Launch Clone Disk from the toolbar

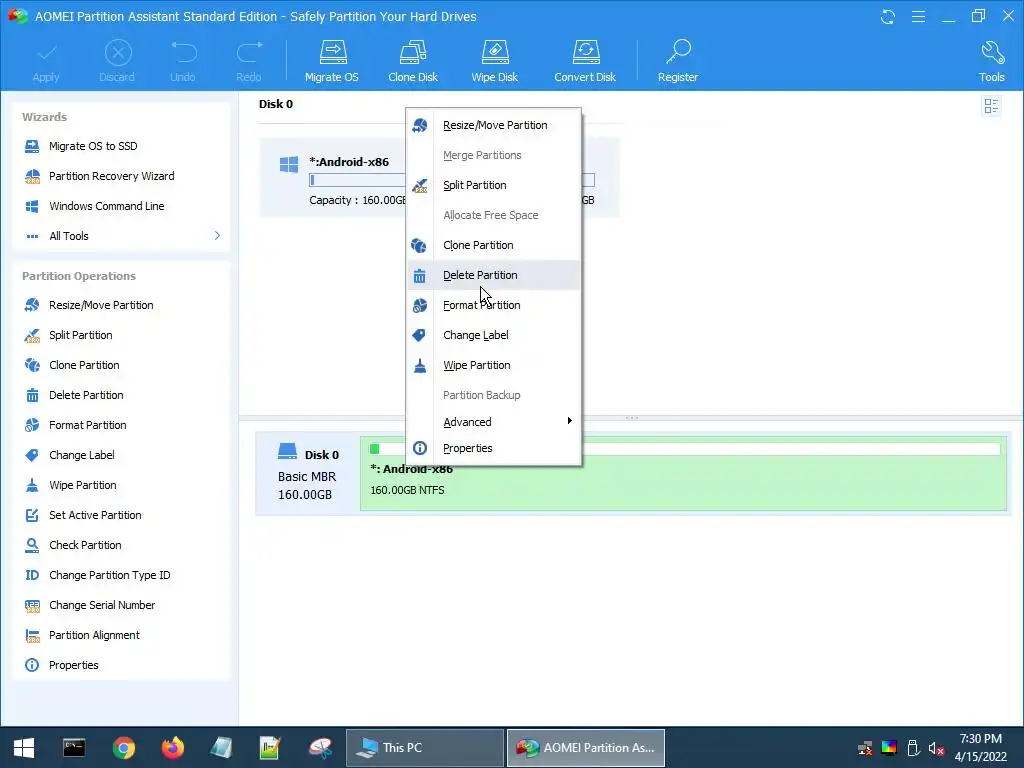point(413,61)
